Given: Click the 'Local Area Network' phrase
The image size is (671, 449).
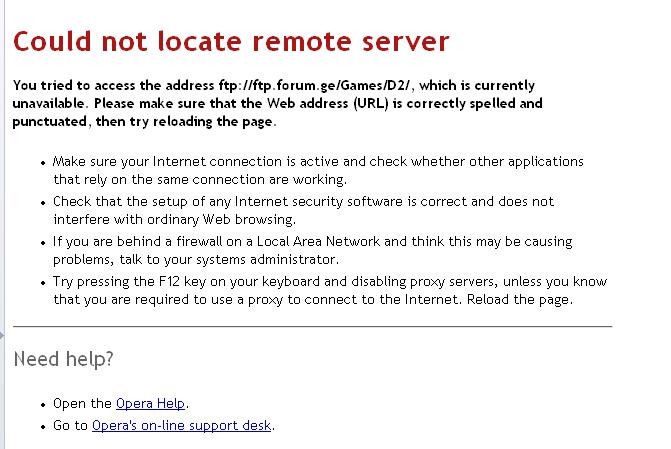Looking at the screenshot, I should (x=318, y=241).
